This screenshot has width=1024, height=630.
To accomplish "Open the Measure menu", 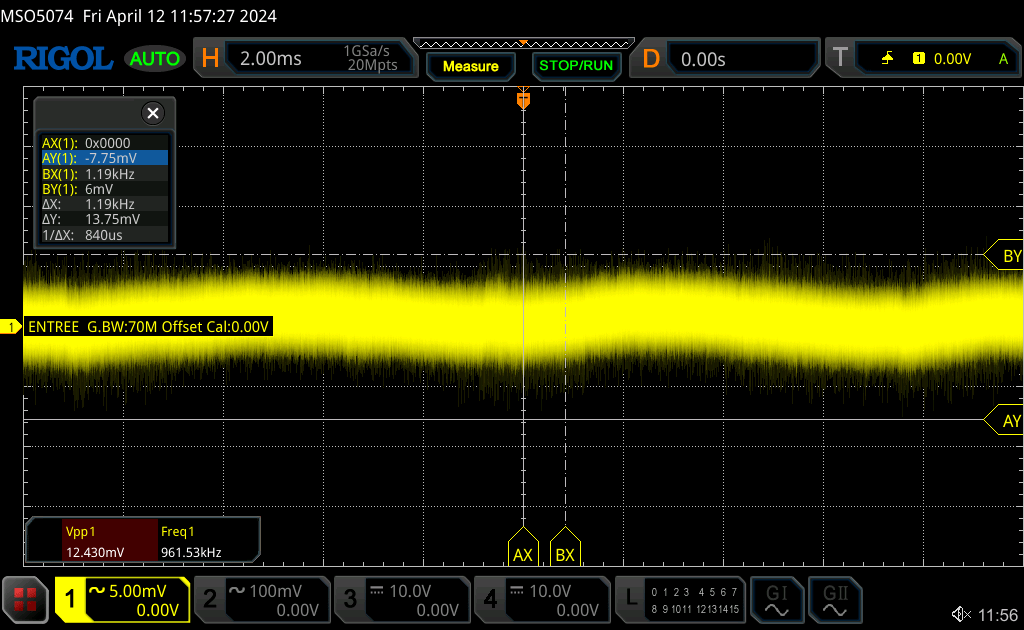I will click(471, 66).
